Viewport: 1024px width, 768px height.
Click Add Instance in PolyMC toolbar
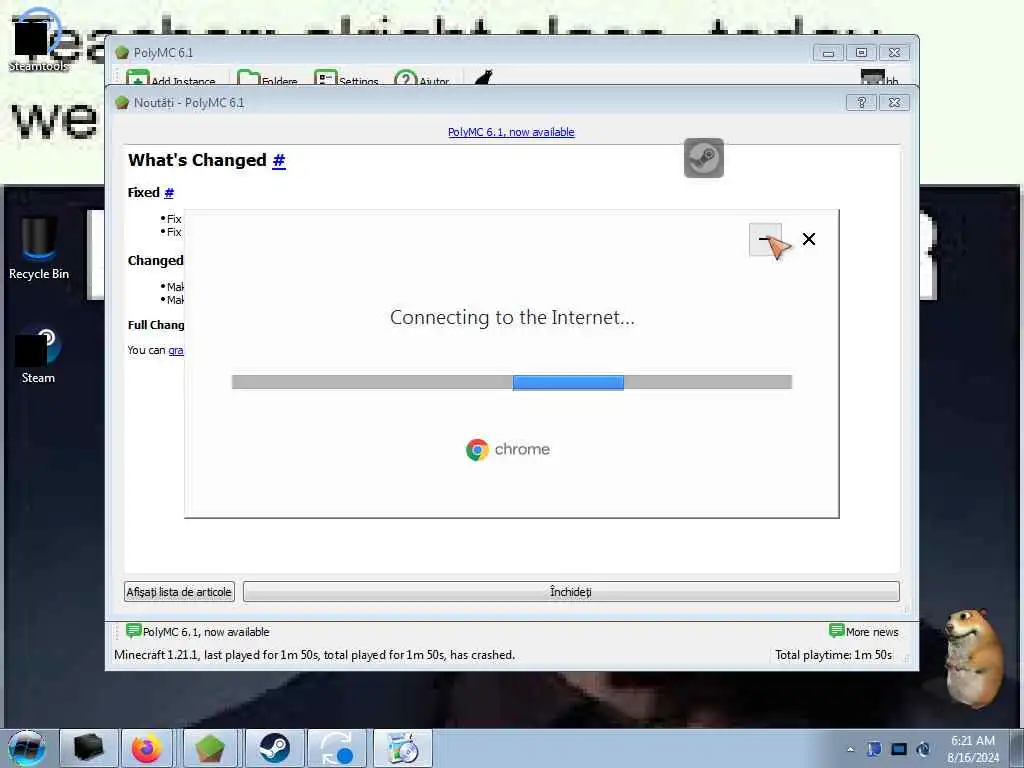tap(171, 80)
